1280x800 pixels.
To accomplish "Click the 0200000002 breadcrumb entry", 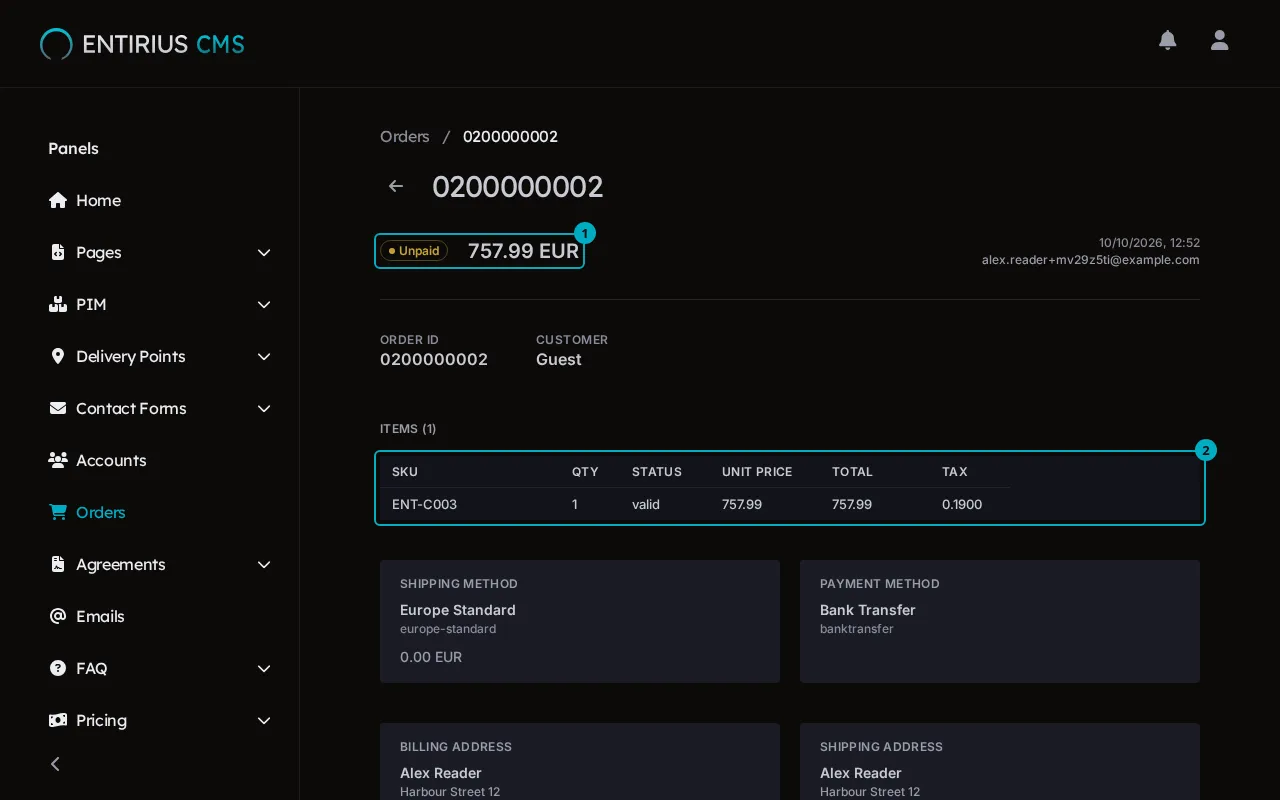I will click(510, 136).
